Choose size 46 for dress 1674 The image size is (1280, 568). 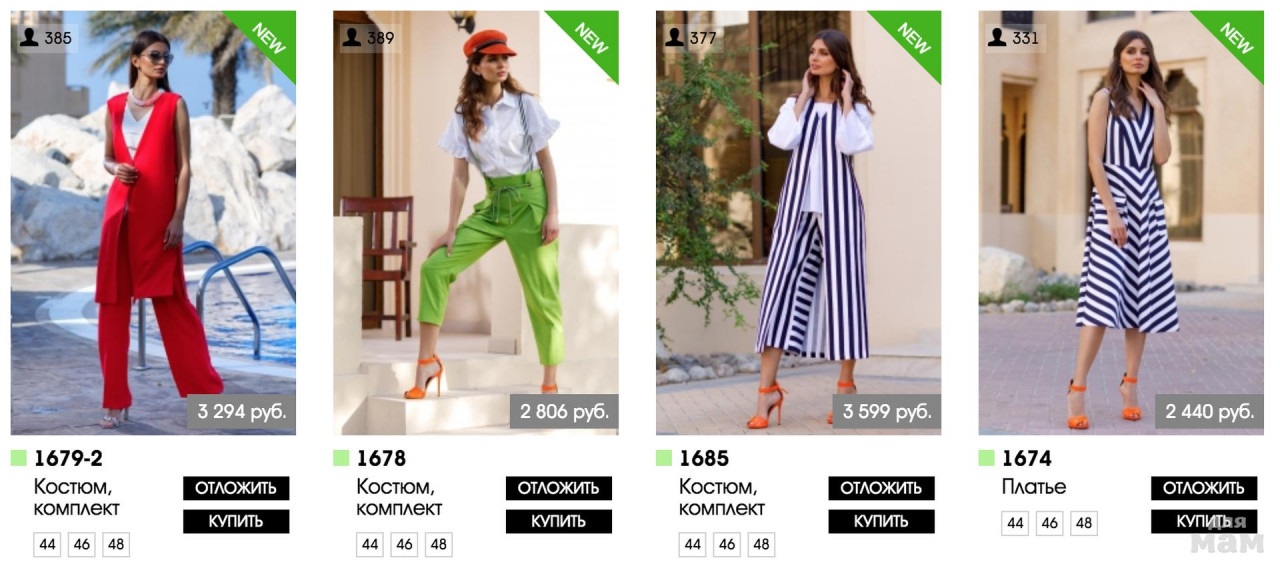coord(1049,523)
